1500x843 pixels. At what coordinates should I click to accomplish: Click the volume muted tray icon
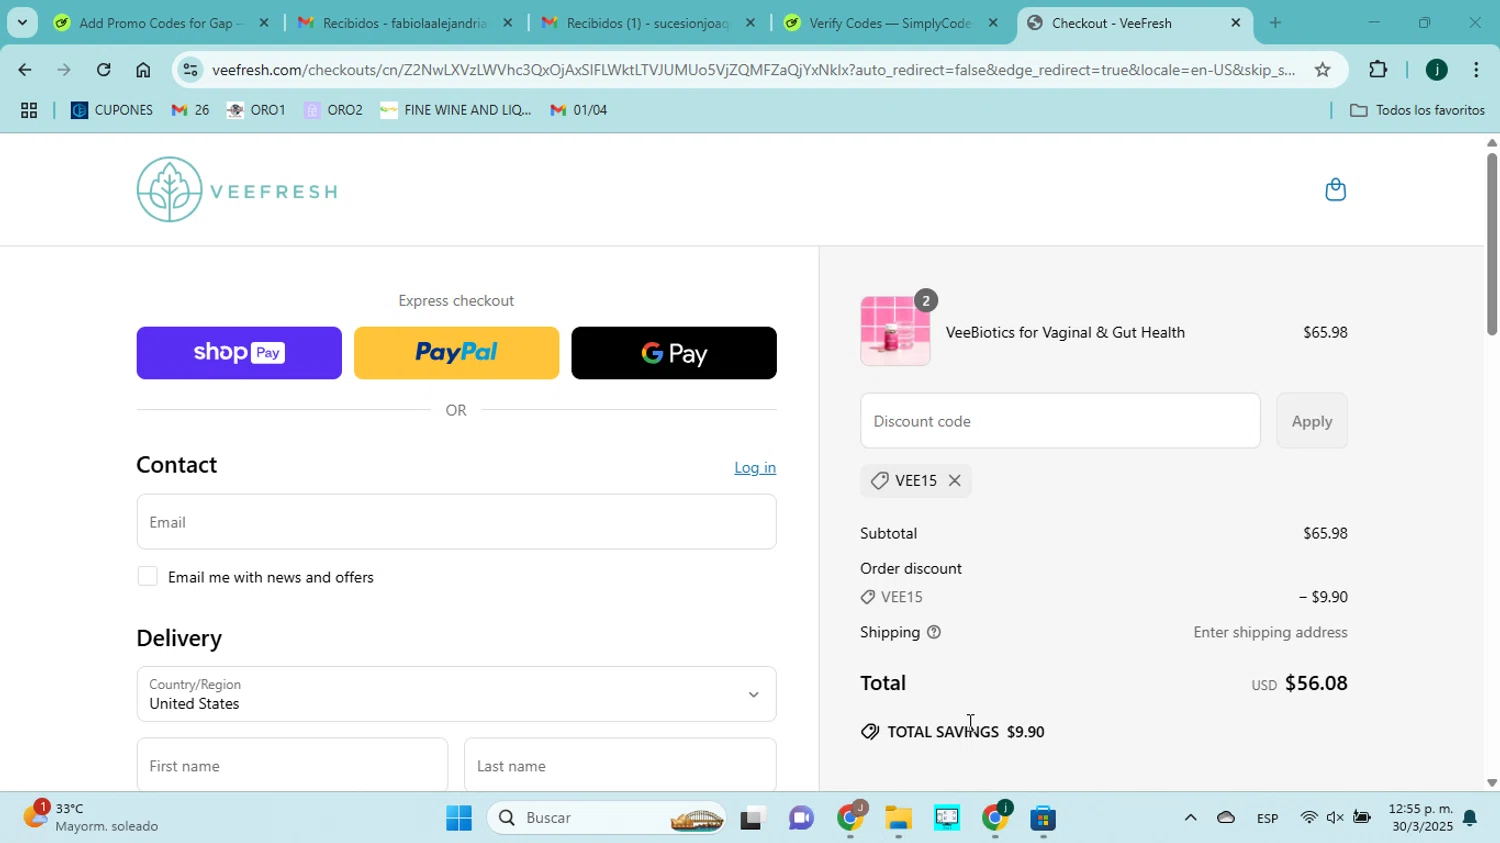(x=1335, y=817)
